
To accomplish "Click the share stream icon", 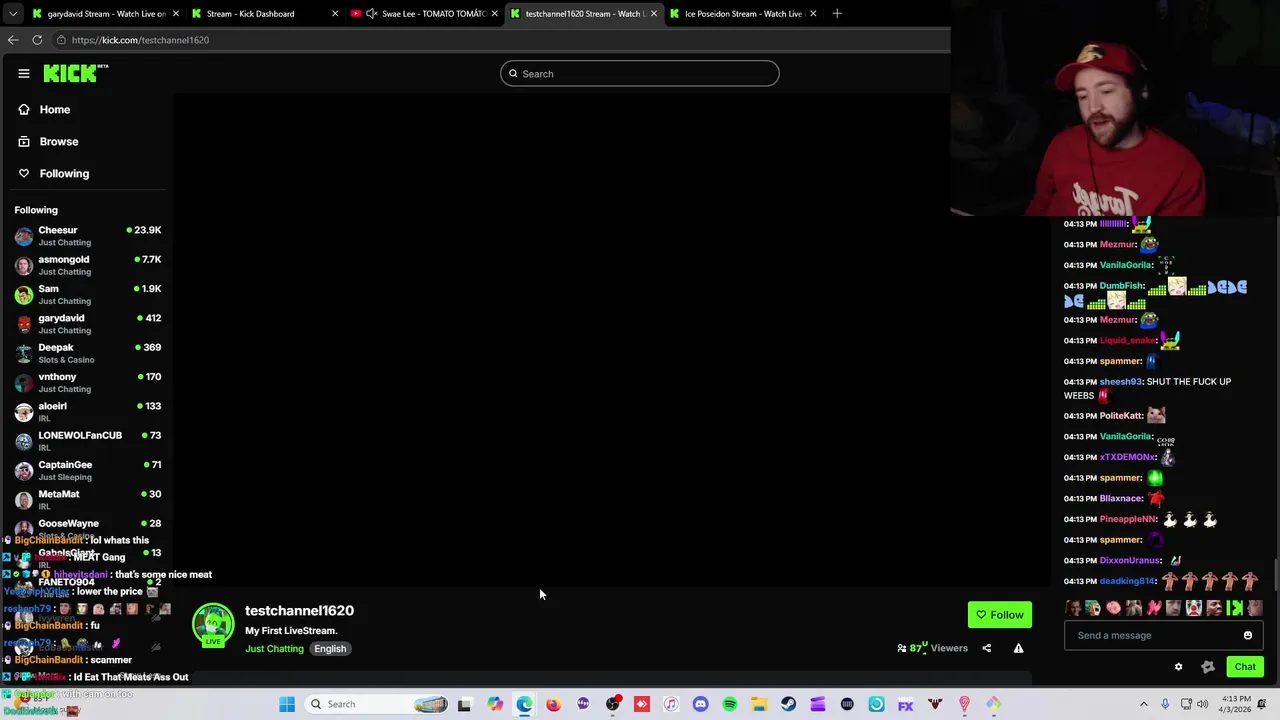I will (x=986, y=648).
